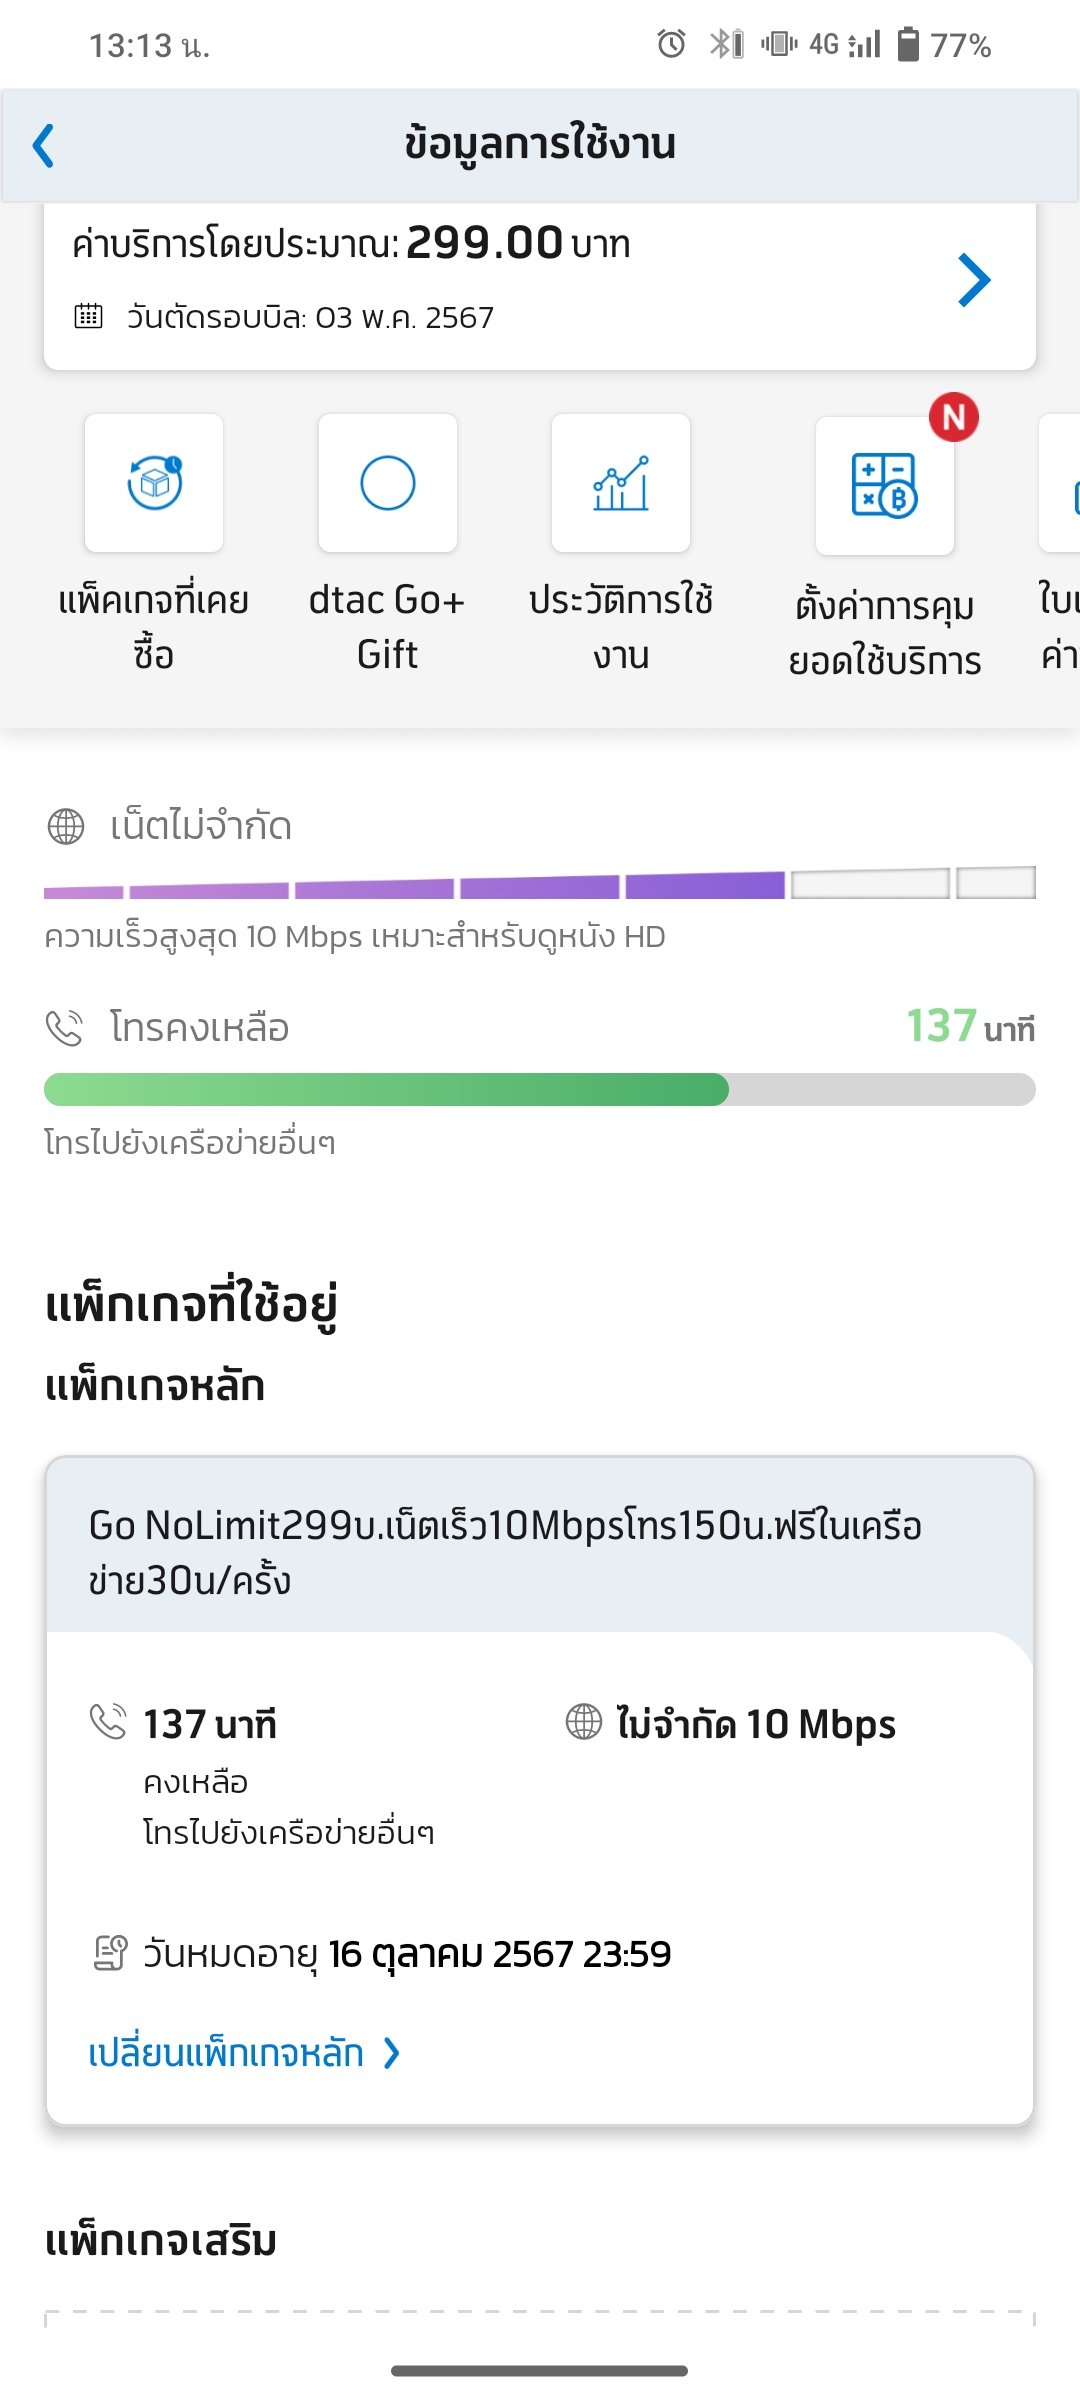This screenshot has width=1080, height=2404.
Task: Open usage history chart icon
Action: tap(621, 483)
